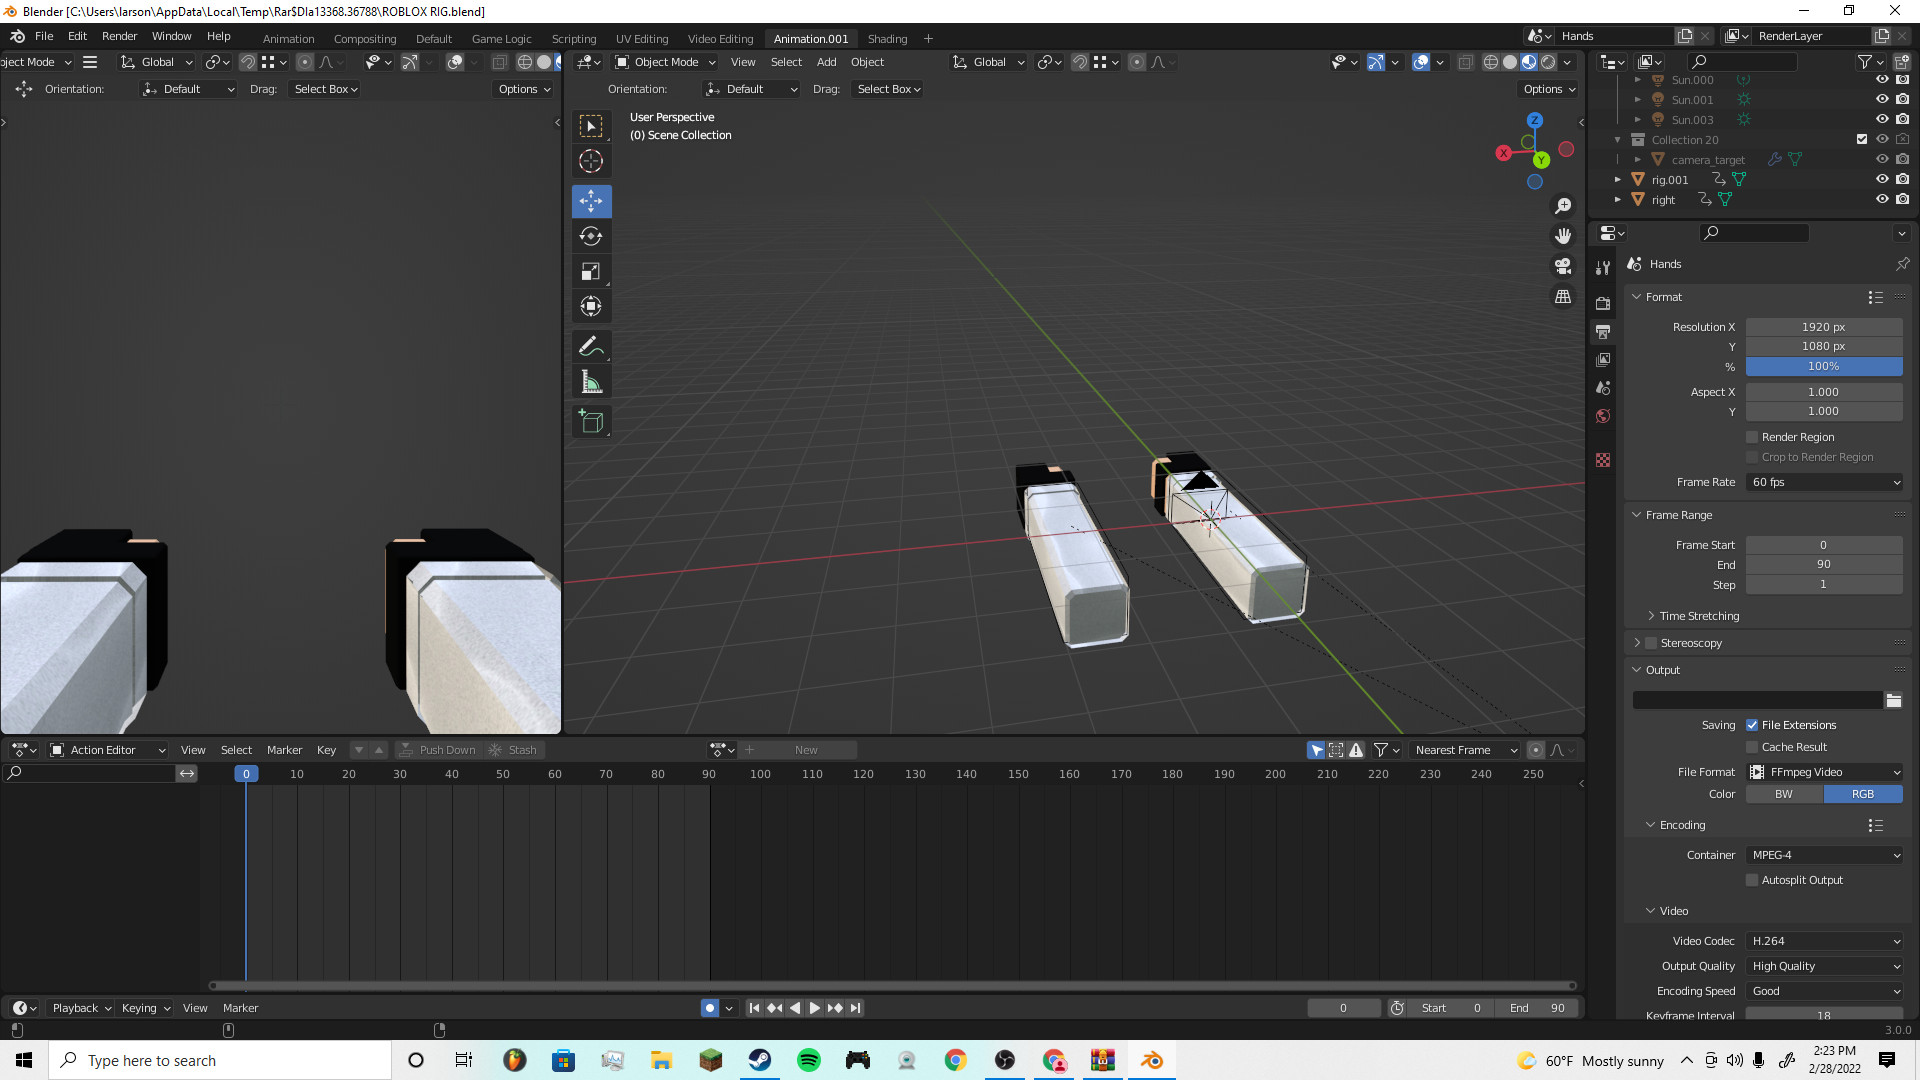Screen dimensions: 1920x1080
Task: Select the Rotate tool in the viewport toolbar
Action: tap(591, 236)
